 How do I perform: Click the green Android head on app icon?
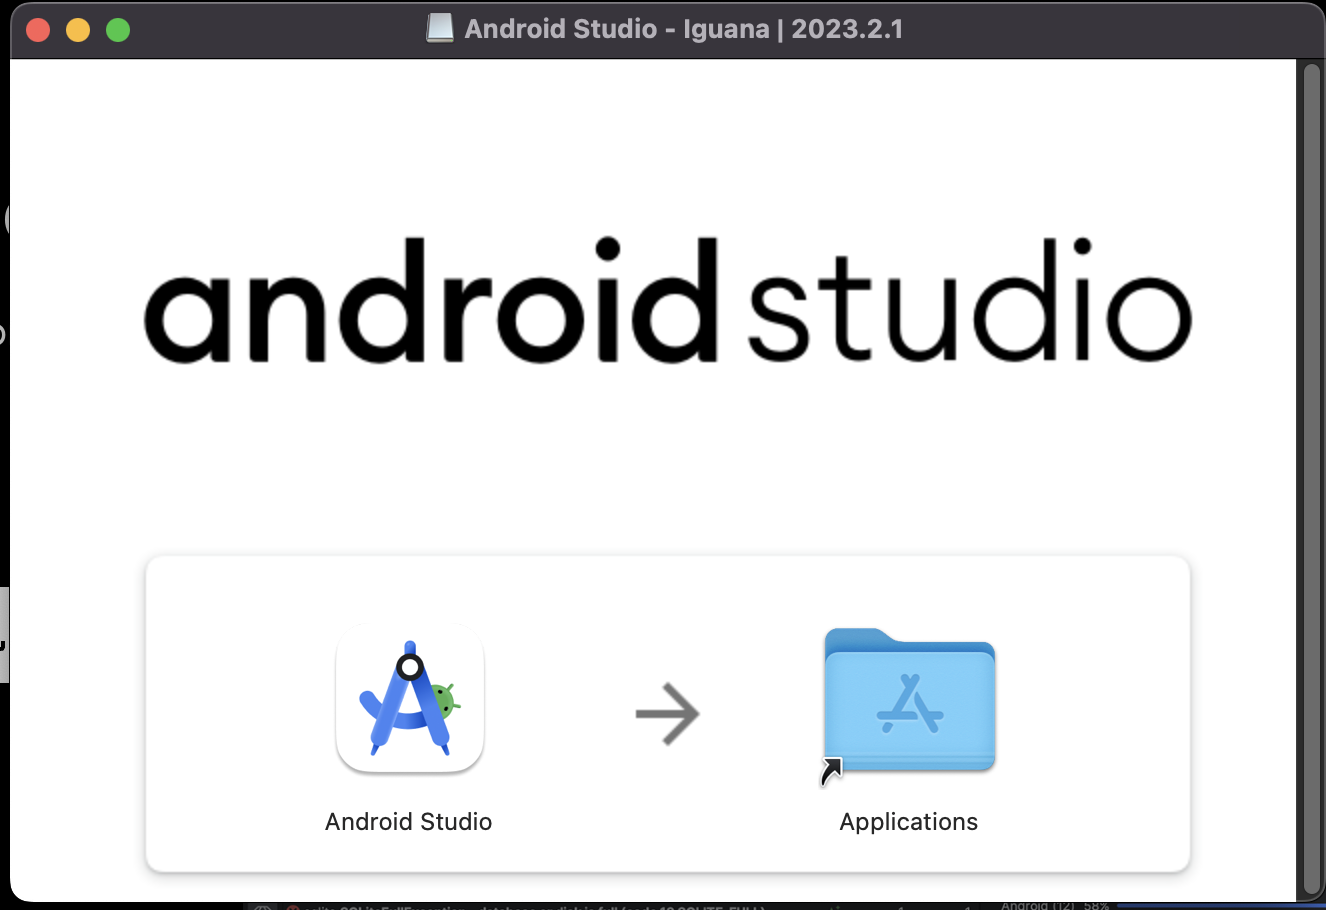(x=445, y=702)
